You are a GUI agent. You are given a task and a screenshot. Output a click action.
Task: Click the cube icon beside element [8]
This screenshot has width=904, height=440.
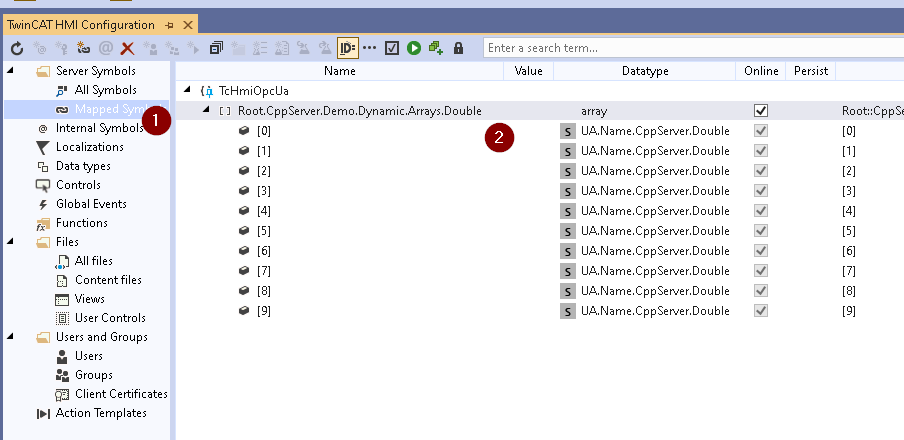[244, 291]
